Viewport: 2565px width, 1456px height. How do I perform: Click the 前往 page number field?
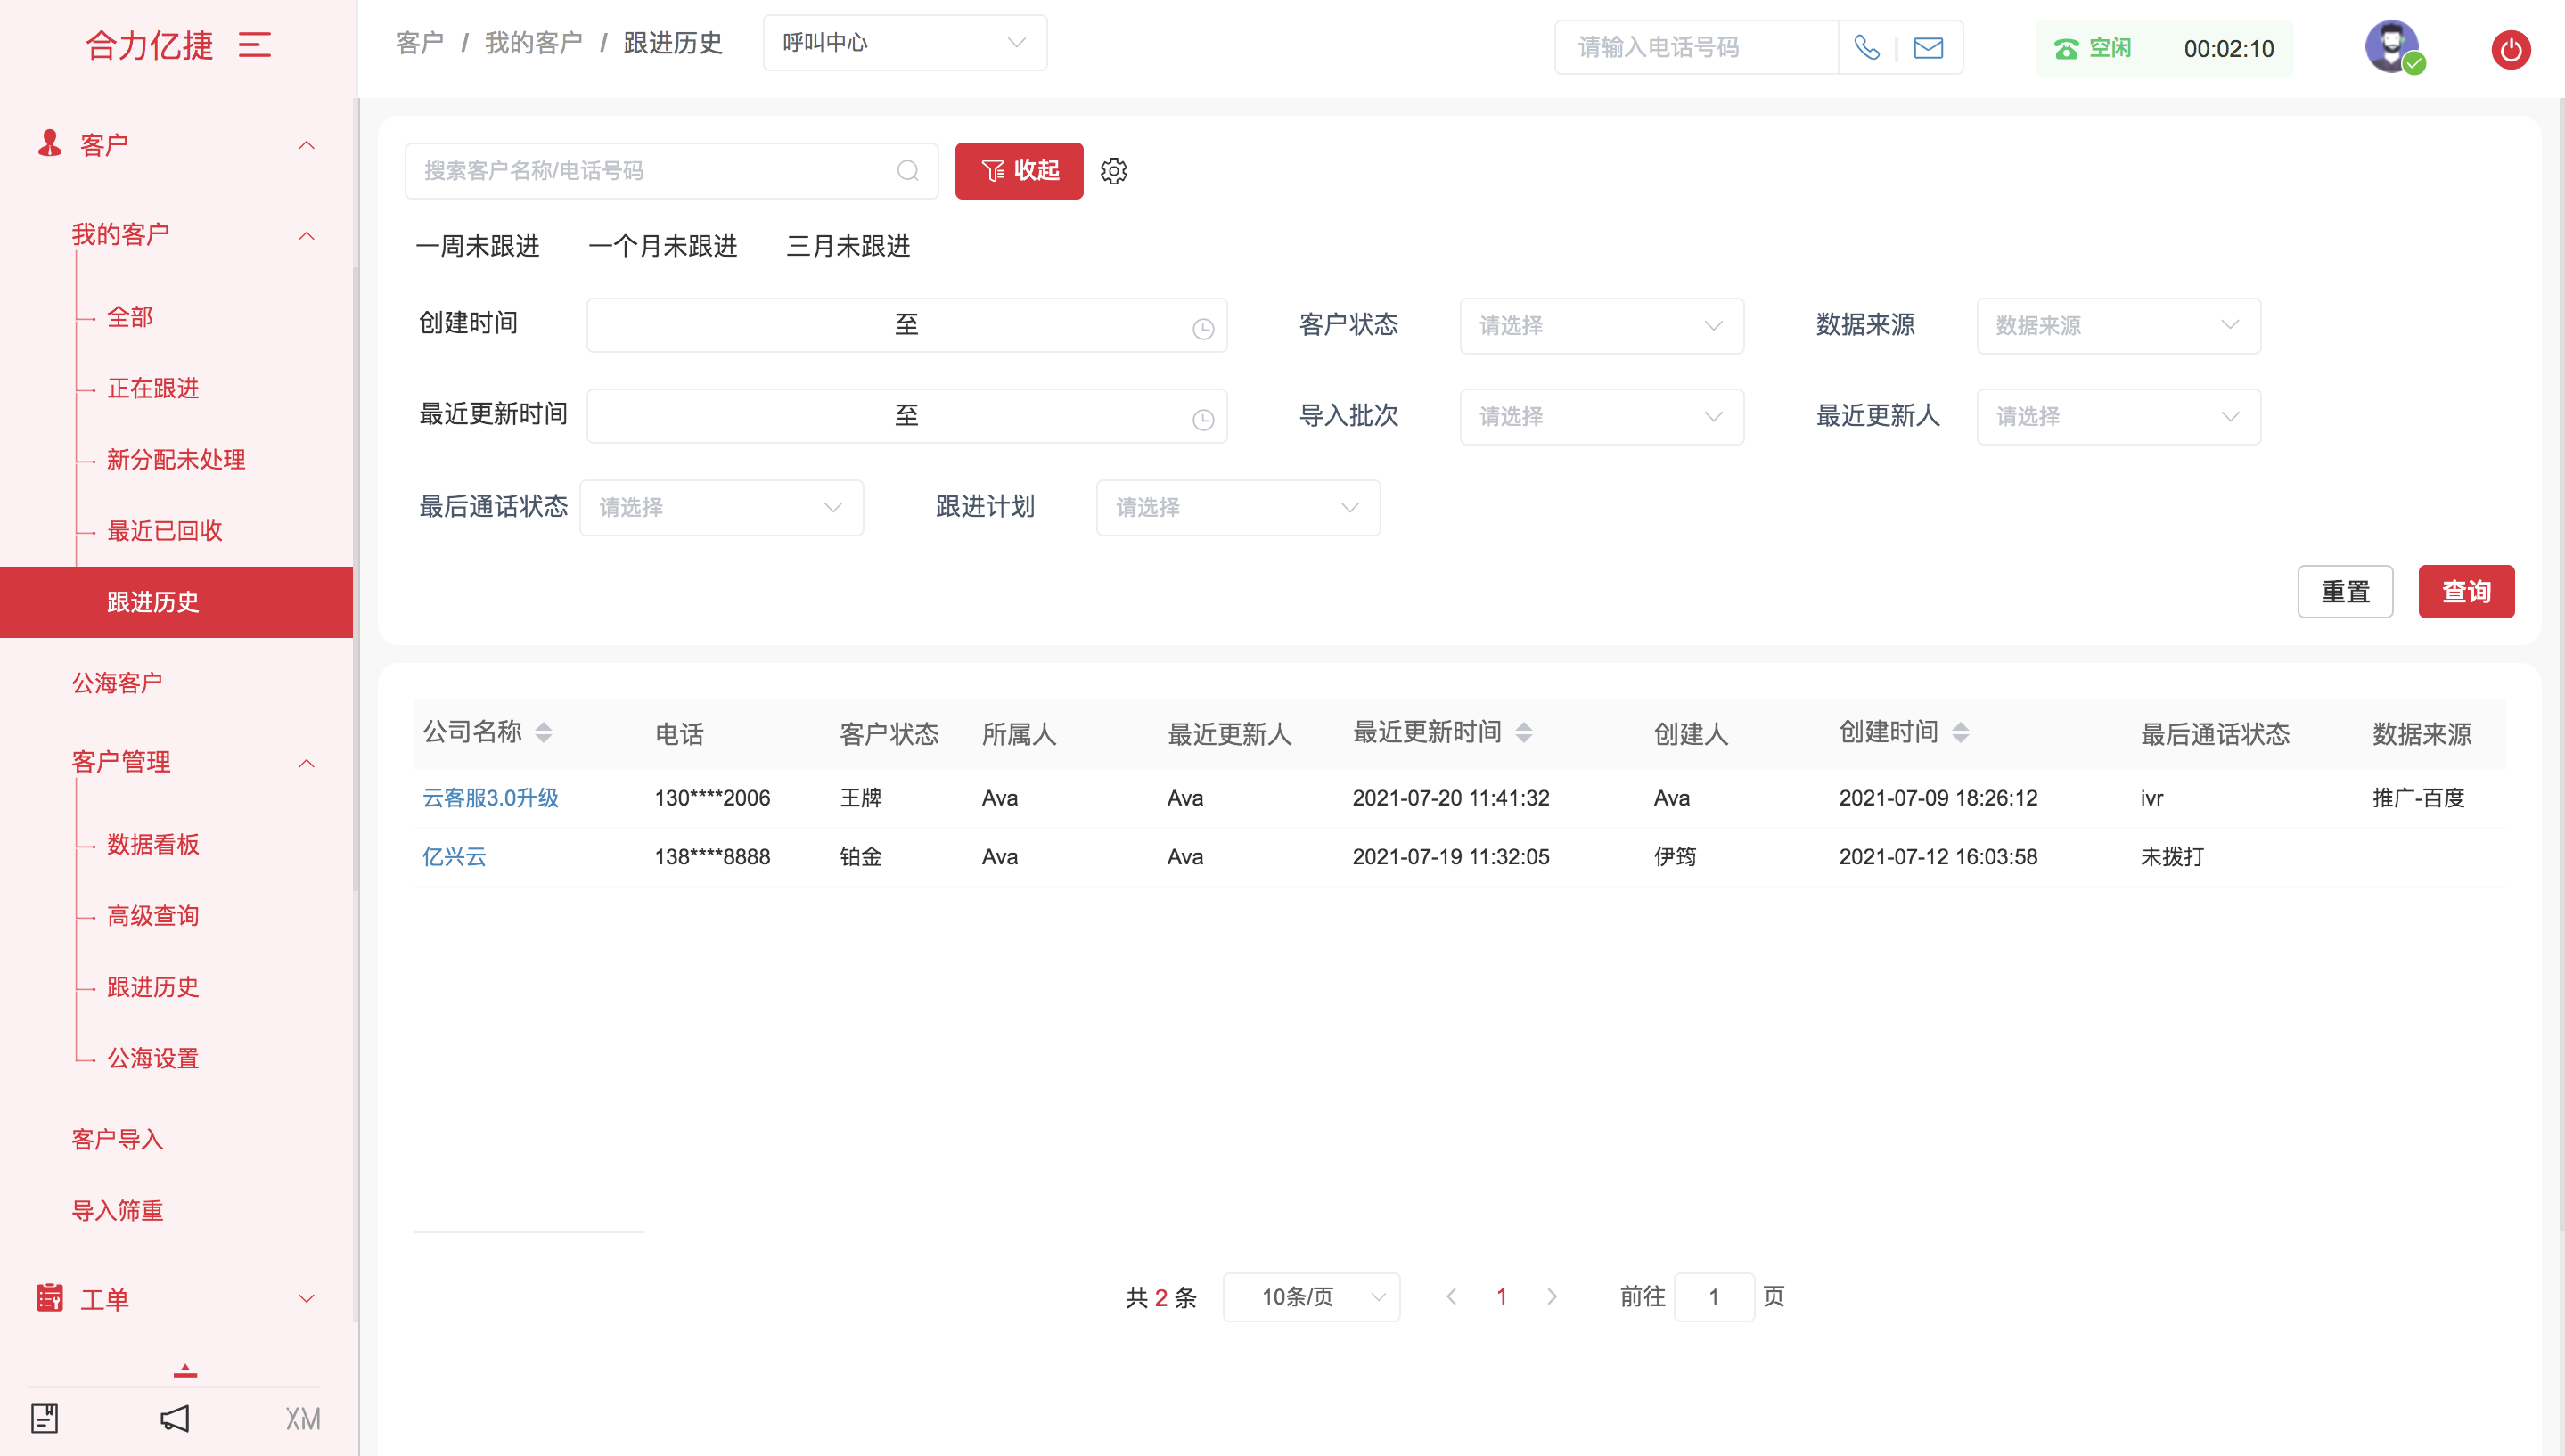point(1713,1297)
